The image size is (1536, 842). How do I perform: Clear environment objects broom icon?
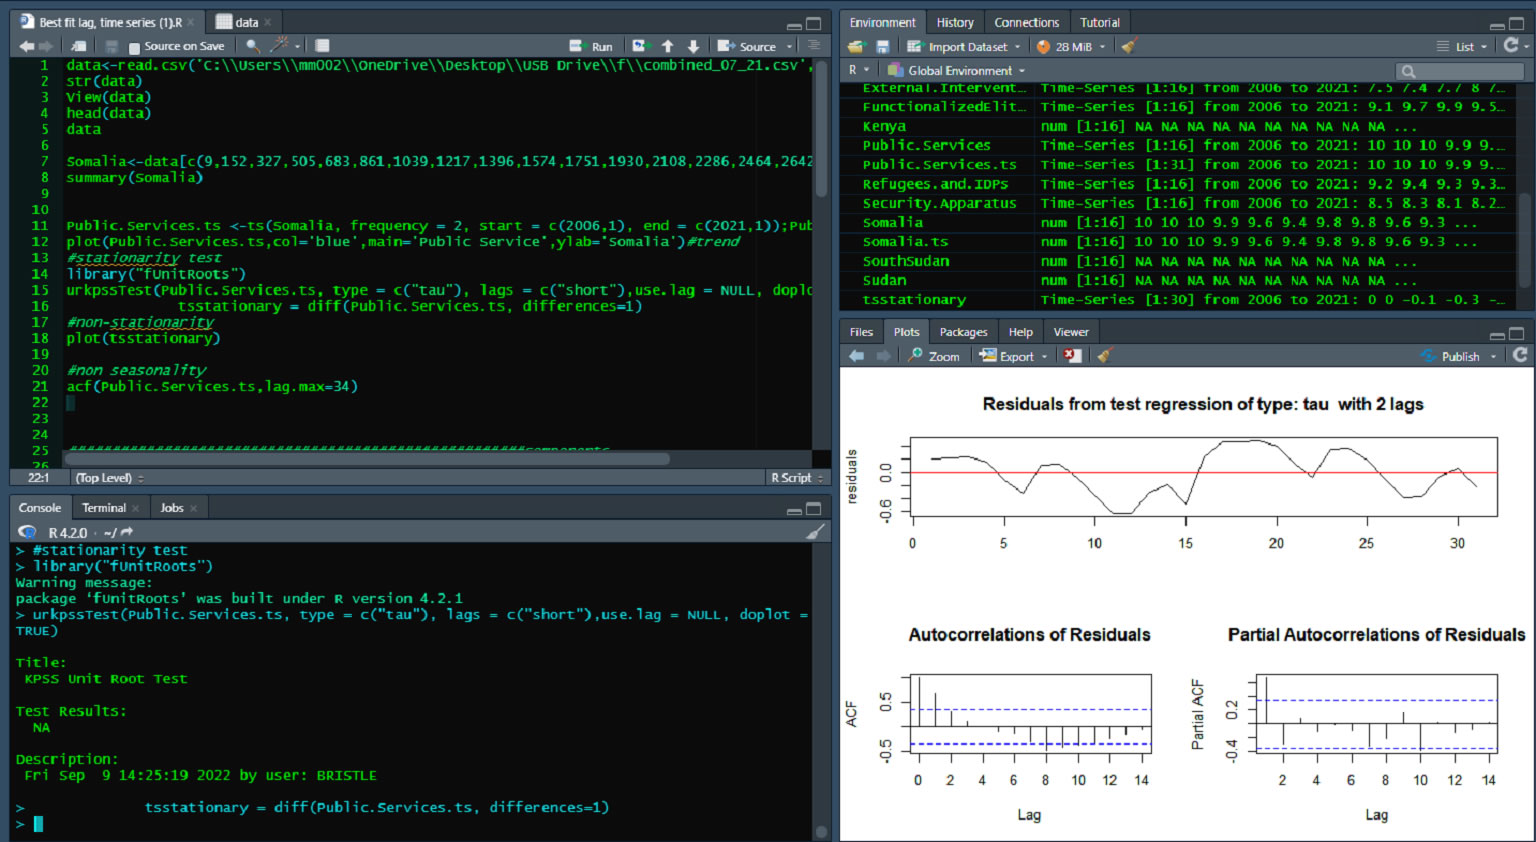pos(1129,46)
